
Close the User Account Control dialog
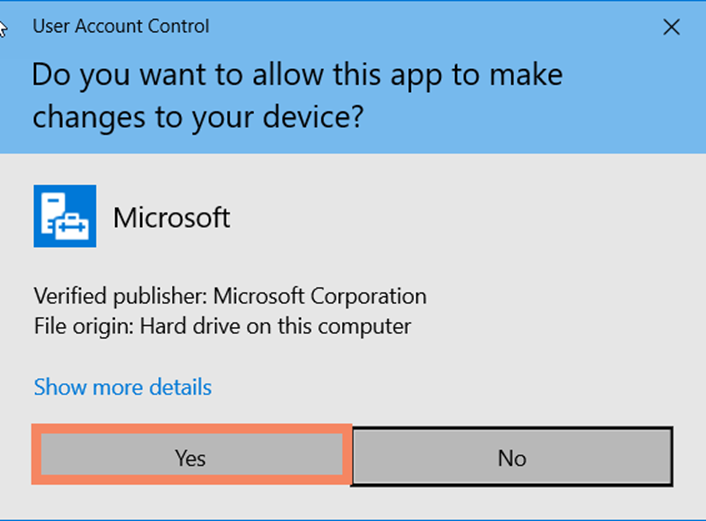coord(671,27)
